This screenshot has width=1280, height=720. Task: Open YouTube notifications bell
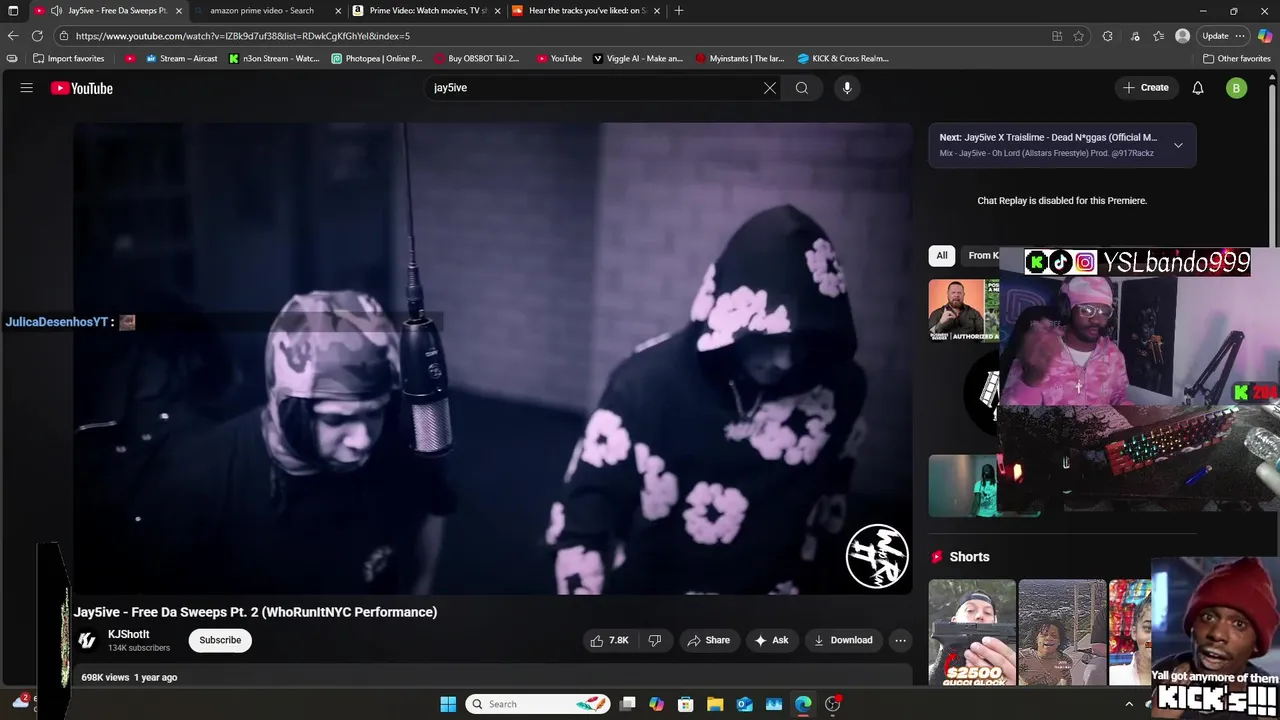click(1198, 88)
